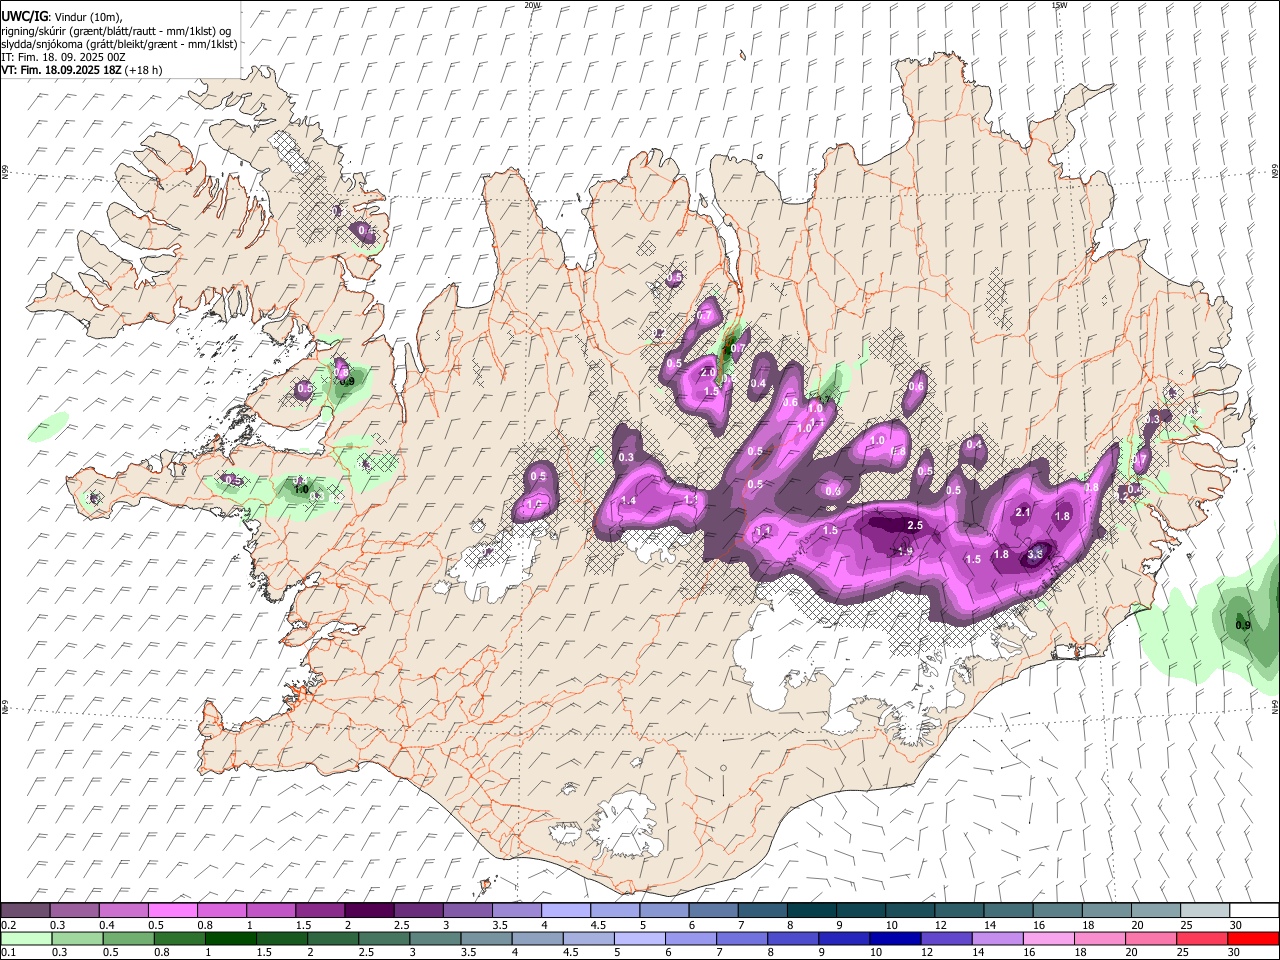Pick the bright pink snow swatch between 0.5 and 0.8
Screen dimensions: 1280x960
[172, 910]
